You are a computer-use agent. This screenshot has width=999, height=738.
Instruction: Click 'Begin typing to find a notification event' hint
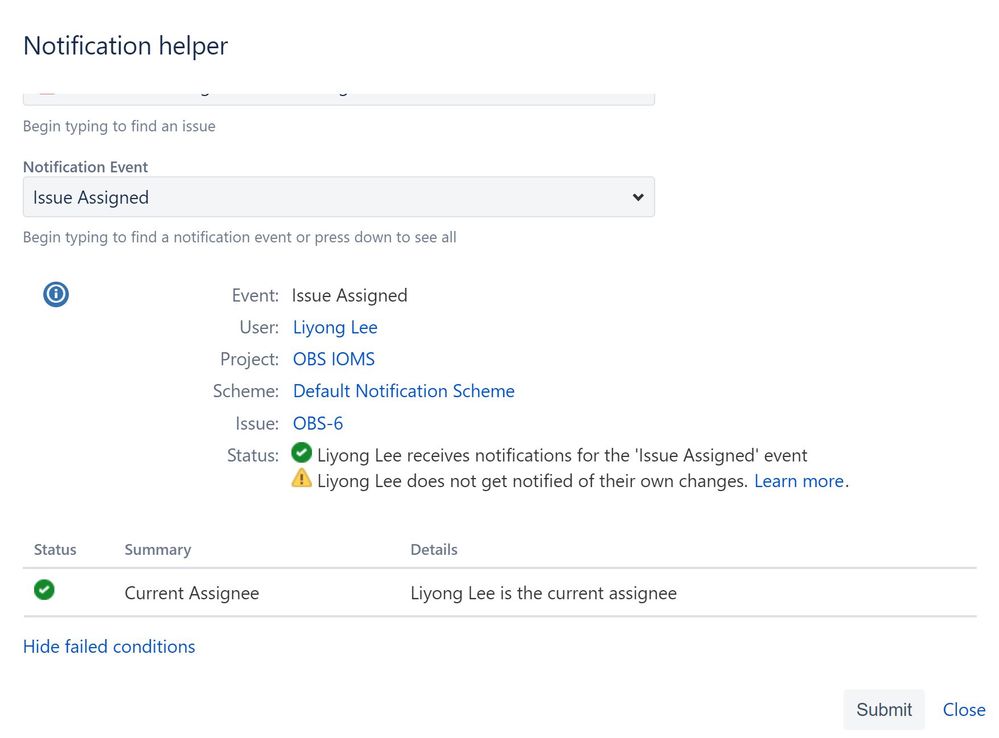pyautogui.click(x=240, y=237)
